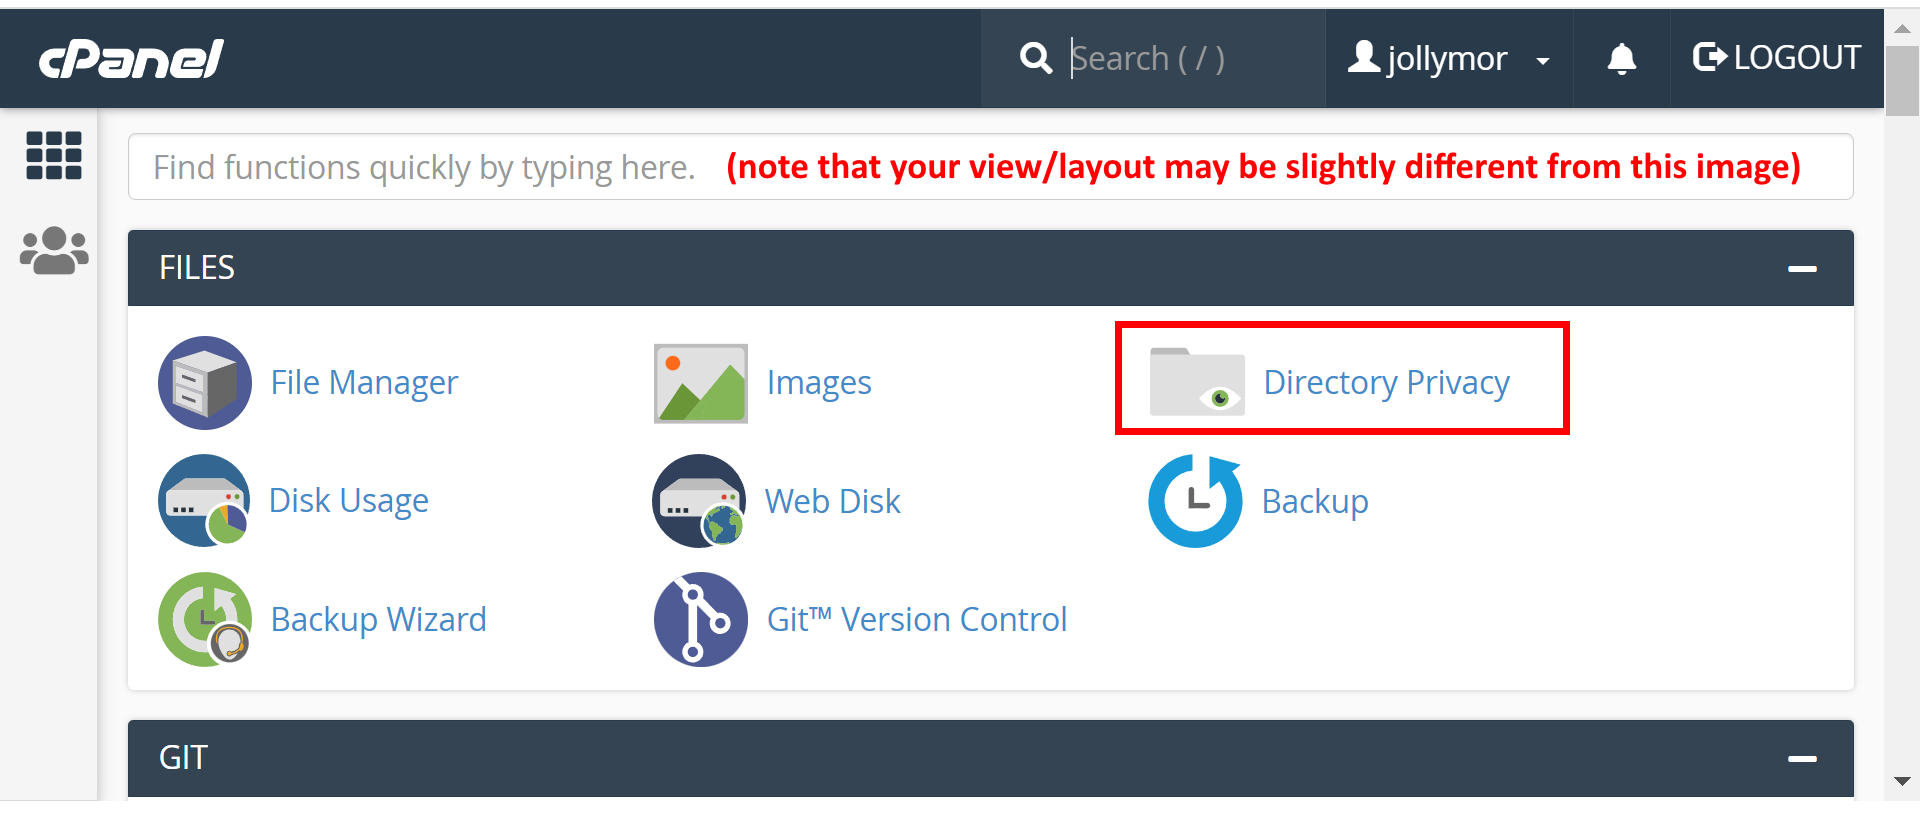Open the jollymor account dropdown

[x=1447, y=58]
